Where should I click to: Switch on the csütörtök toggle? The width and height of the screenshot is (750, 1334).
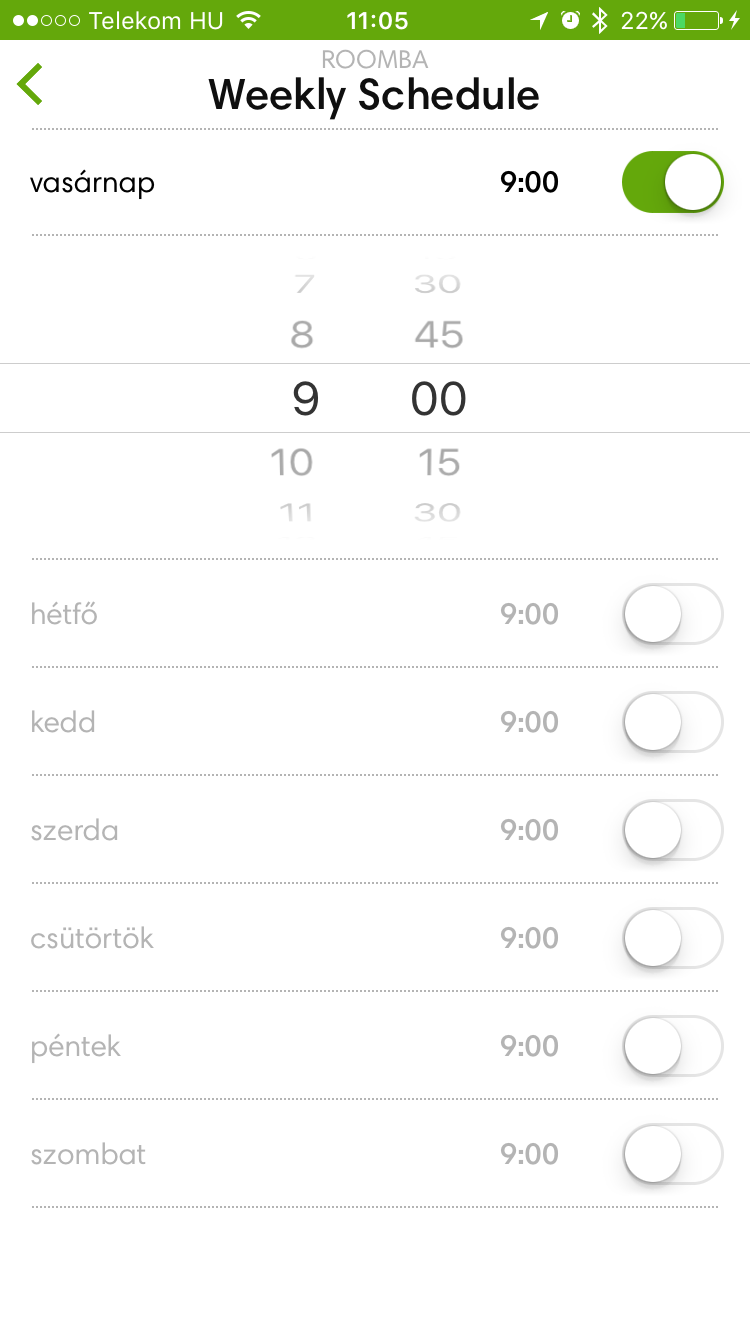(x=672, y=938)
